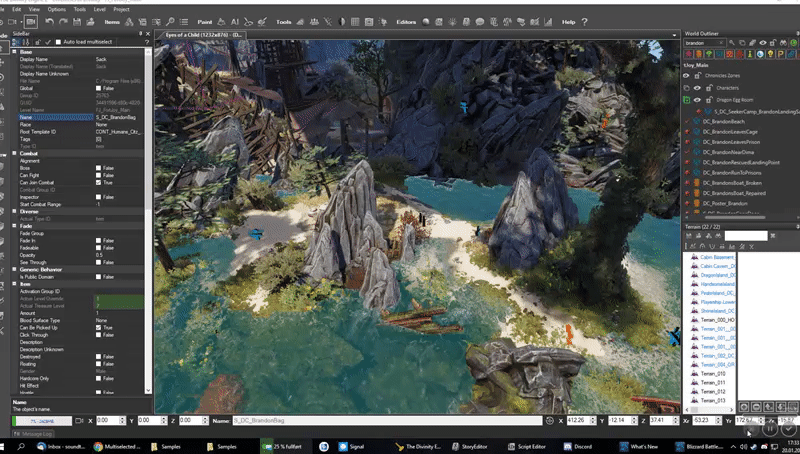Open the Project menu
Screen dimensions: 800x454
[x=121, y=9]
